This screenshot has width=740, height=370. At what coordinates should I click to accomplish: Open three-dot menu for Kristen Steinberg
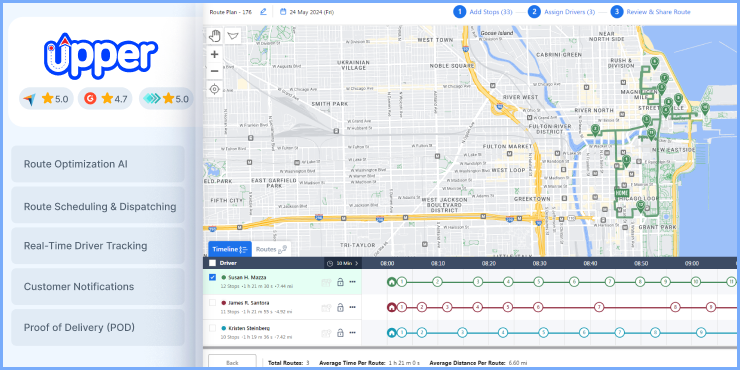[x=353, y=333]
